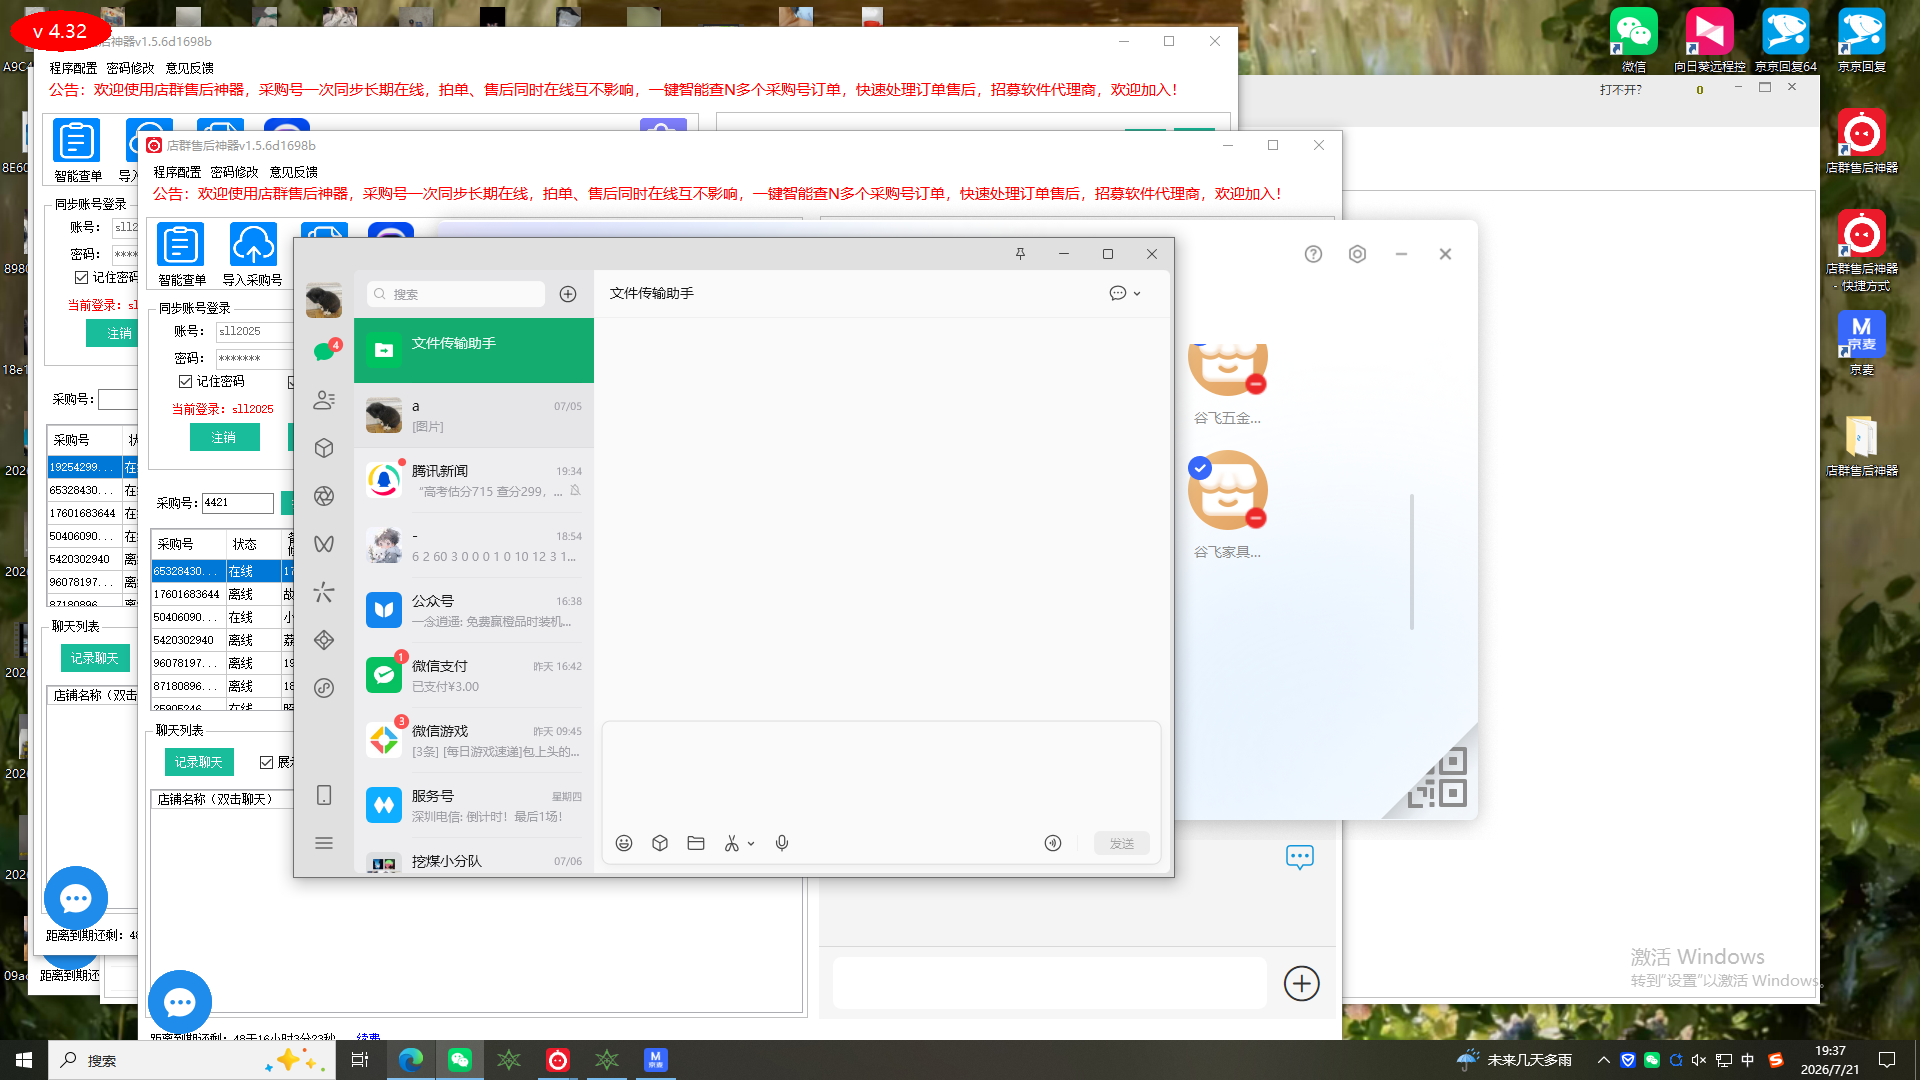Click the 发送 send button in WeChat

1122,843
